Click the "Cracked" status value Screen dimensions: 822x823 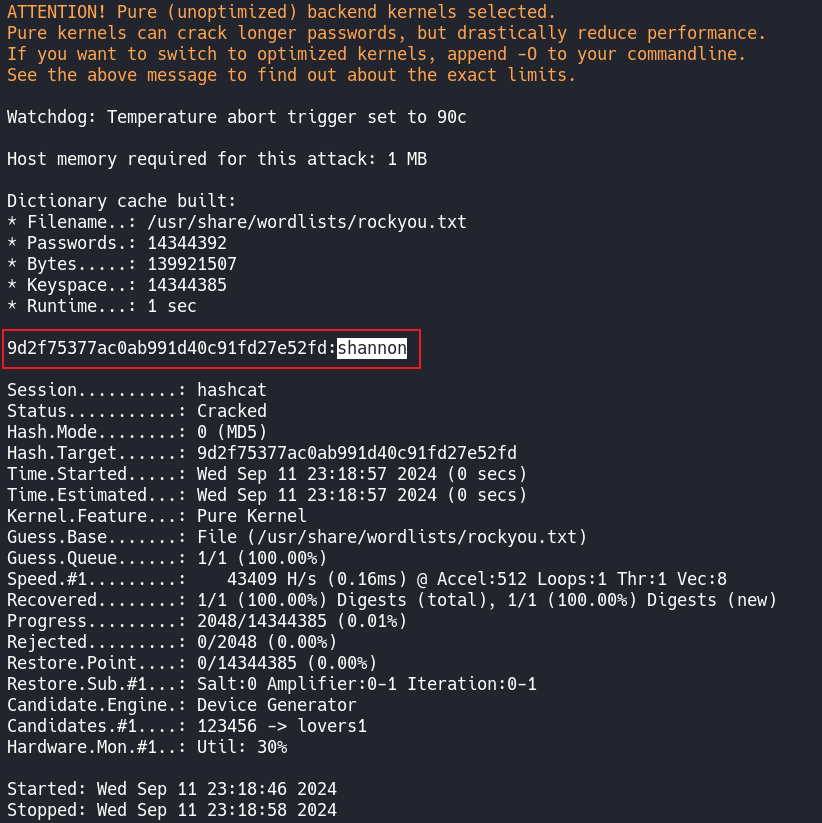(x=231, y=411)
